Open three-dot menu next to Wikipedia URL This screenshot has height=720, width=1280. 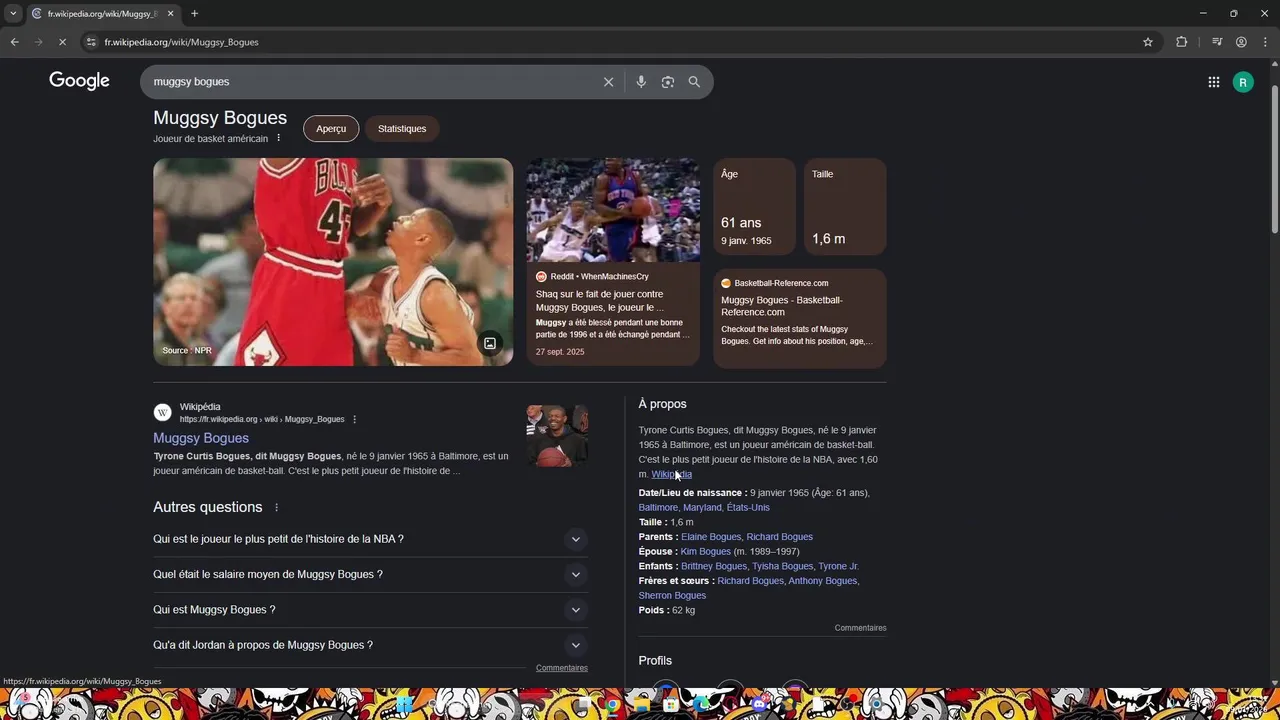coord(354,419)
